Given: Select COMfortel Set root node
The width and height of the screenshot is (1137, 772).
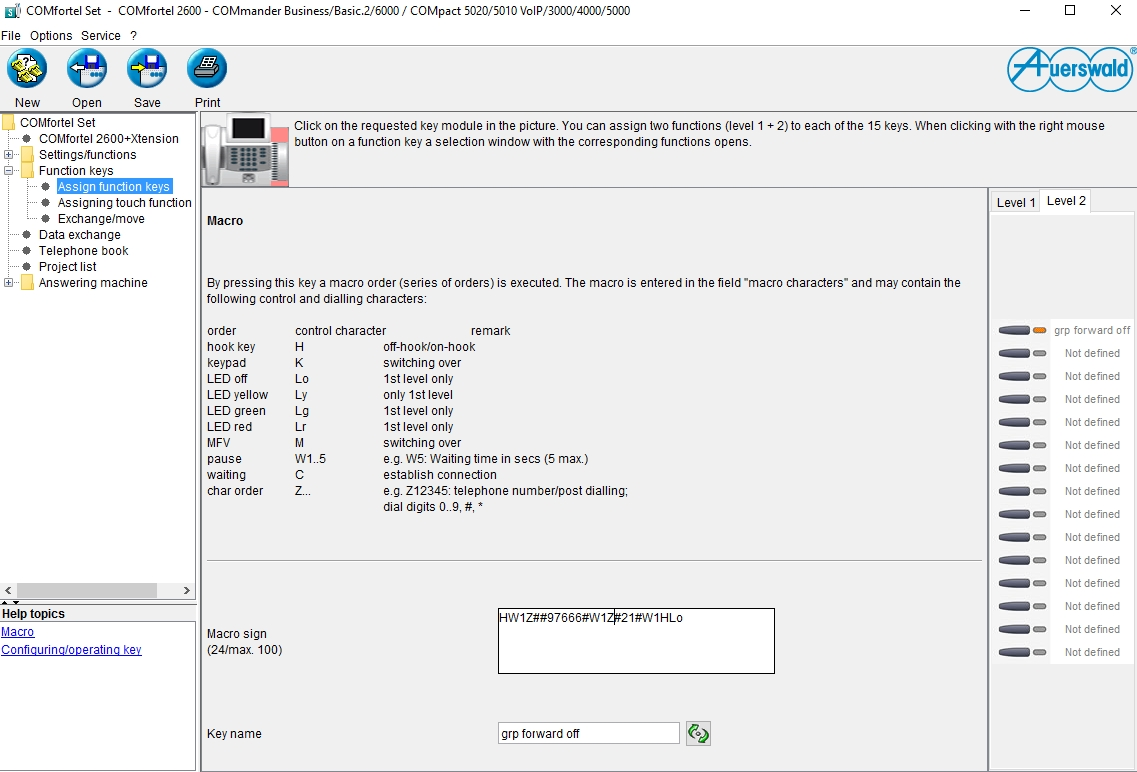Looking at the screenshot, I should click(57, 123).
